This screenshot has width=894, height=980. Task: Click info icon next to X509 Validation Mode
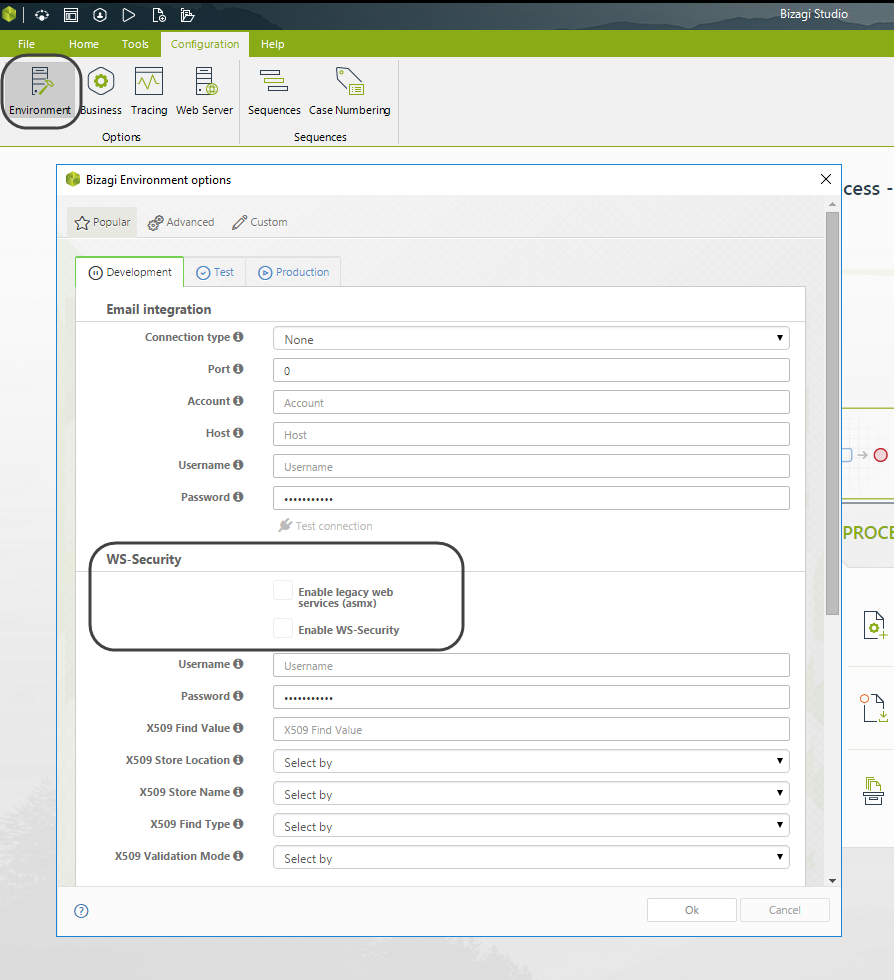point(238,856)
